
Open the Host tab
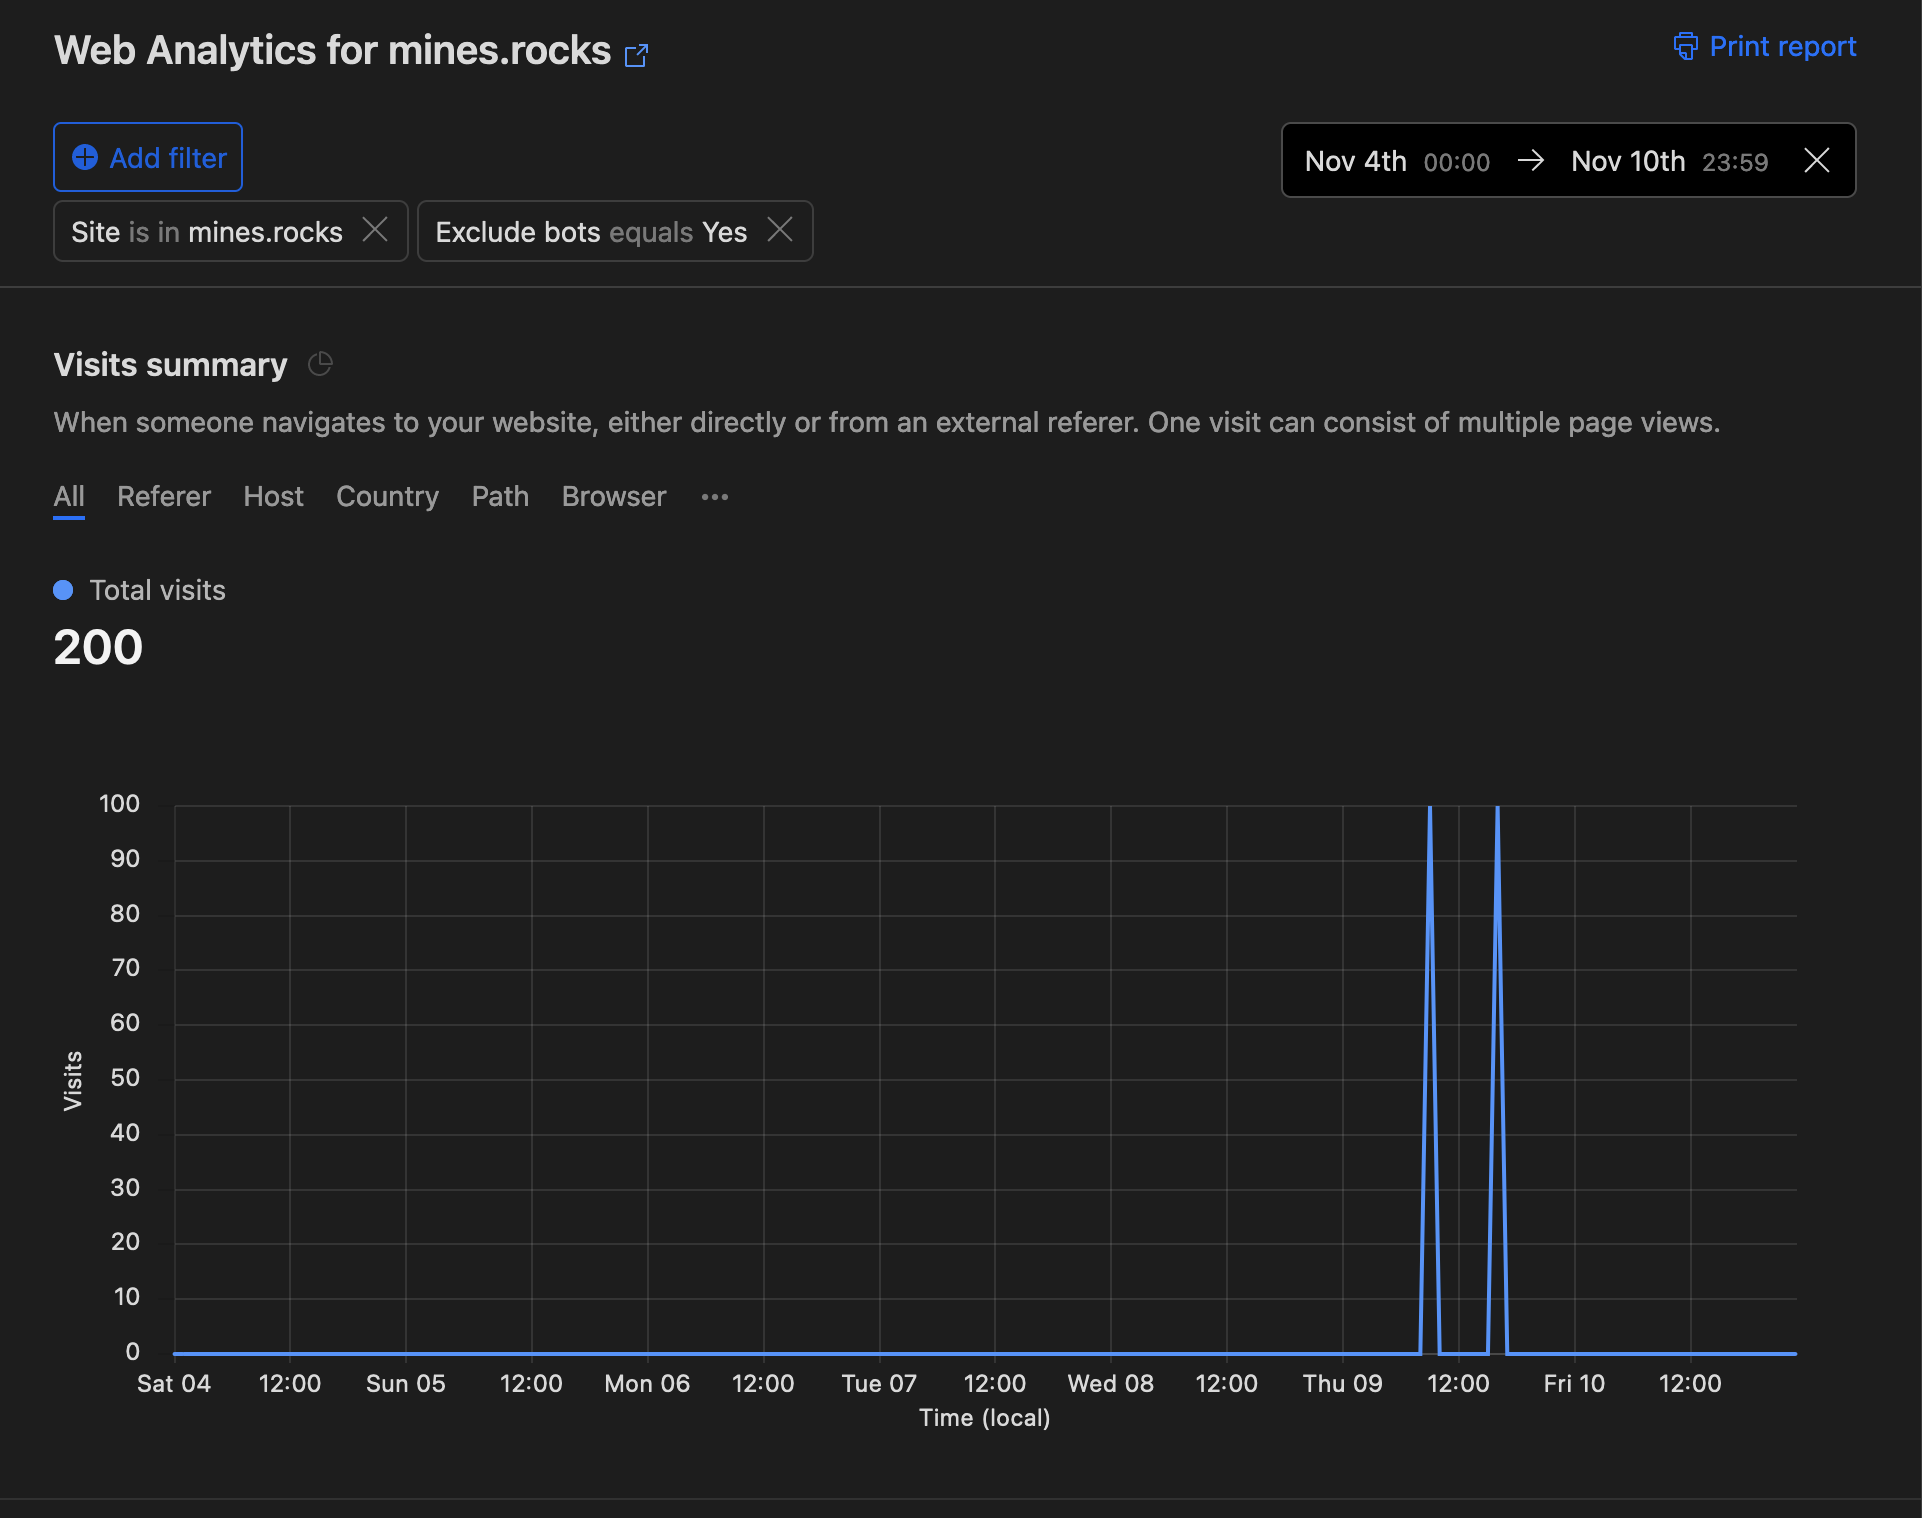(x=273, y=497)
